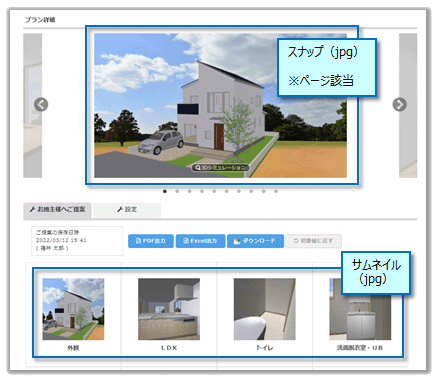Click the ダウンロード button
This screenshot has width=438, height=382.
255,241
